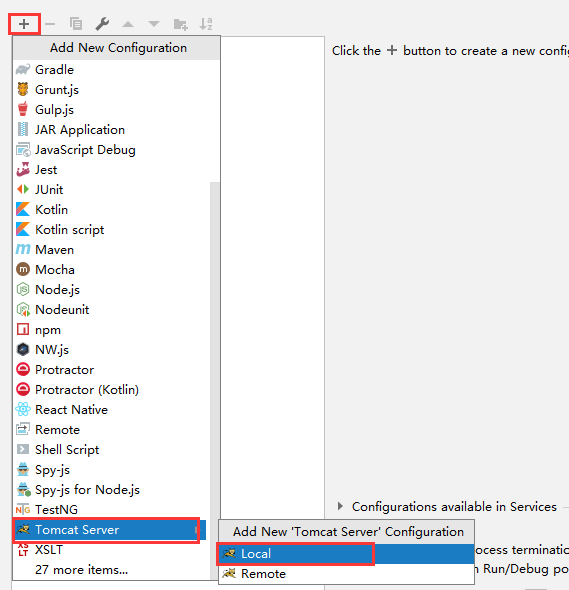Select Protractor (Kotlin) entry
Viewport: 569px width, 590px height.
click(112, 389)
